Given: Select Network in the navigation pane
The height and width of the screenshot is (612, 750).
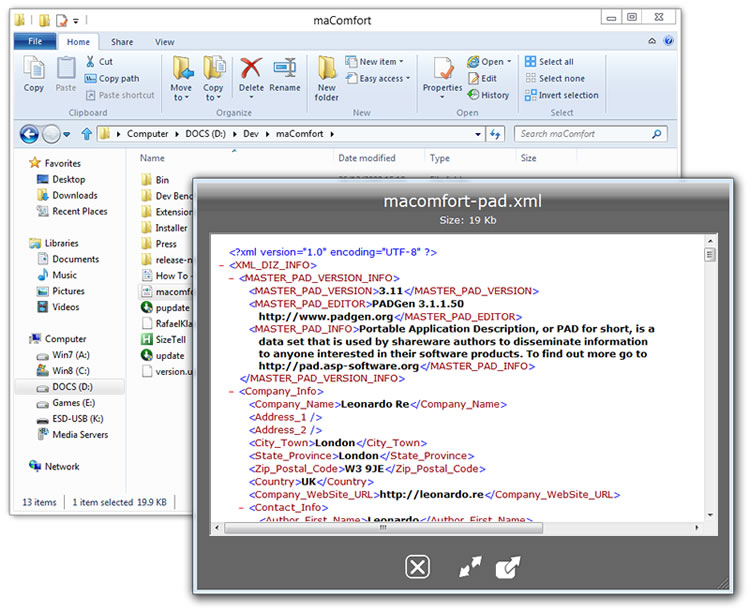Looking at the screenshot, I should click(54, 467).
